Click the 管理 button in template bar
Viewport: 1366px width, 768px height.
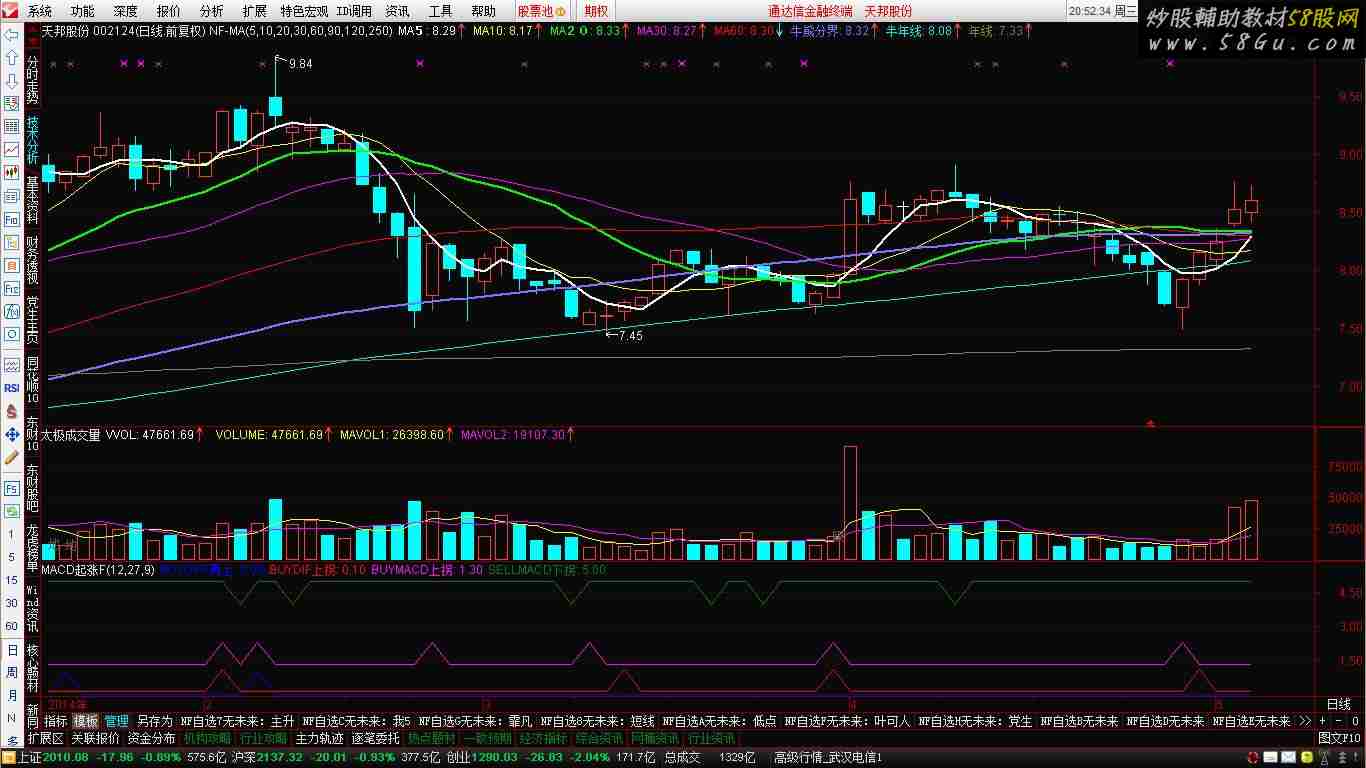pyautogui.click(x=117, y=721)
